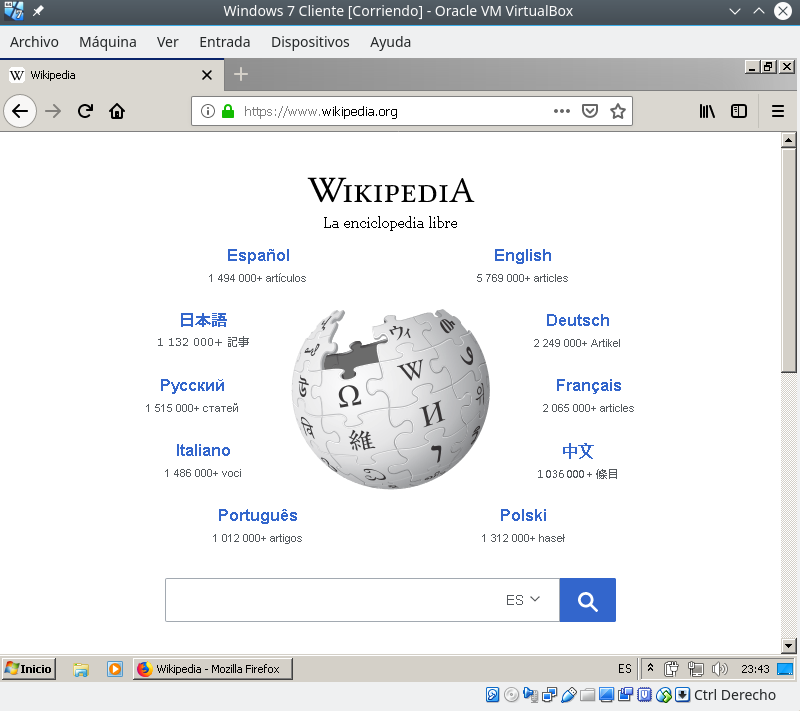This screenshot has height=711, width=800.
Task: Click the VirtualBox CPU features indicator
Action: tap(645, 695)
